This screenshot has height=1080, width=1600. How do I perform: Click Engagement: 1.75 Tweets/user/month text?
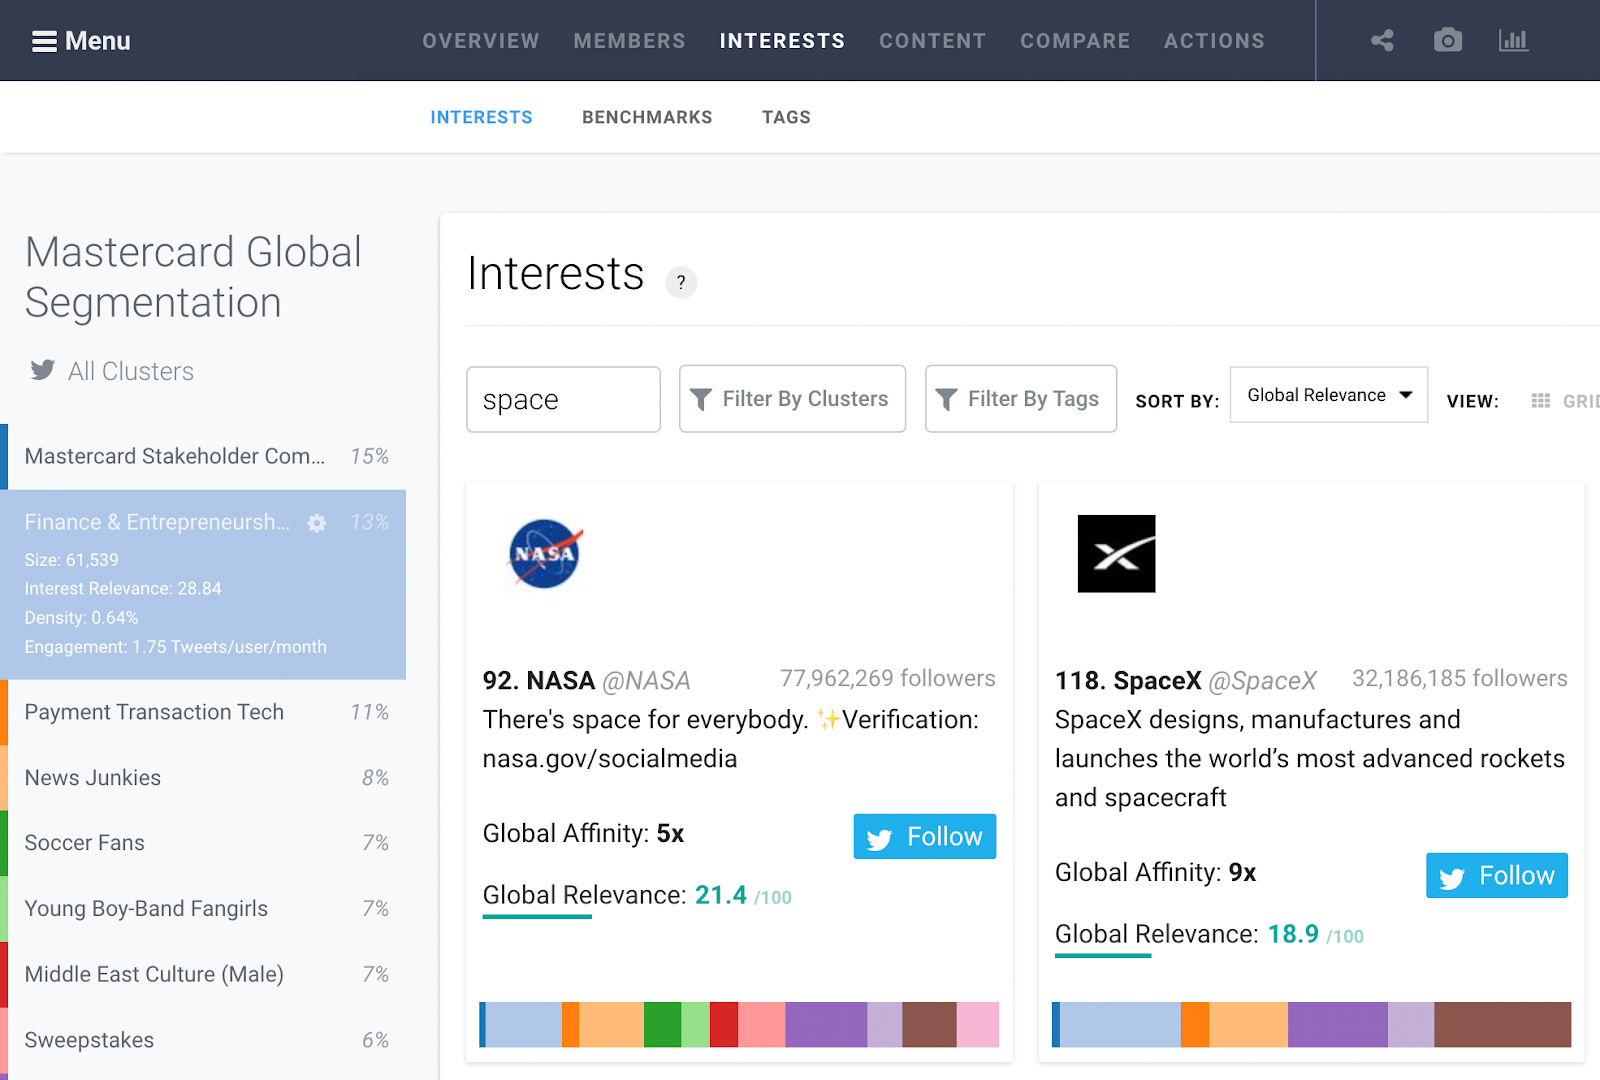[175, 647]
